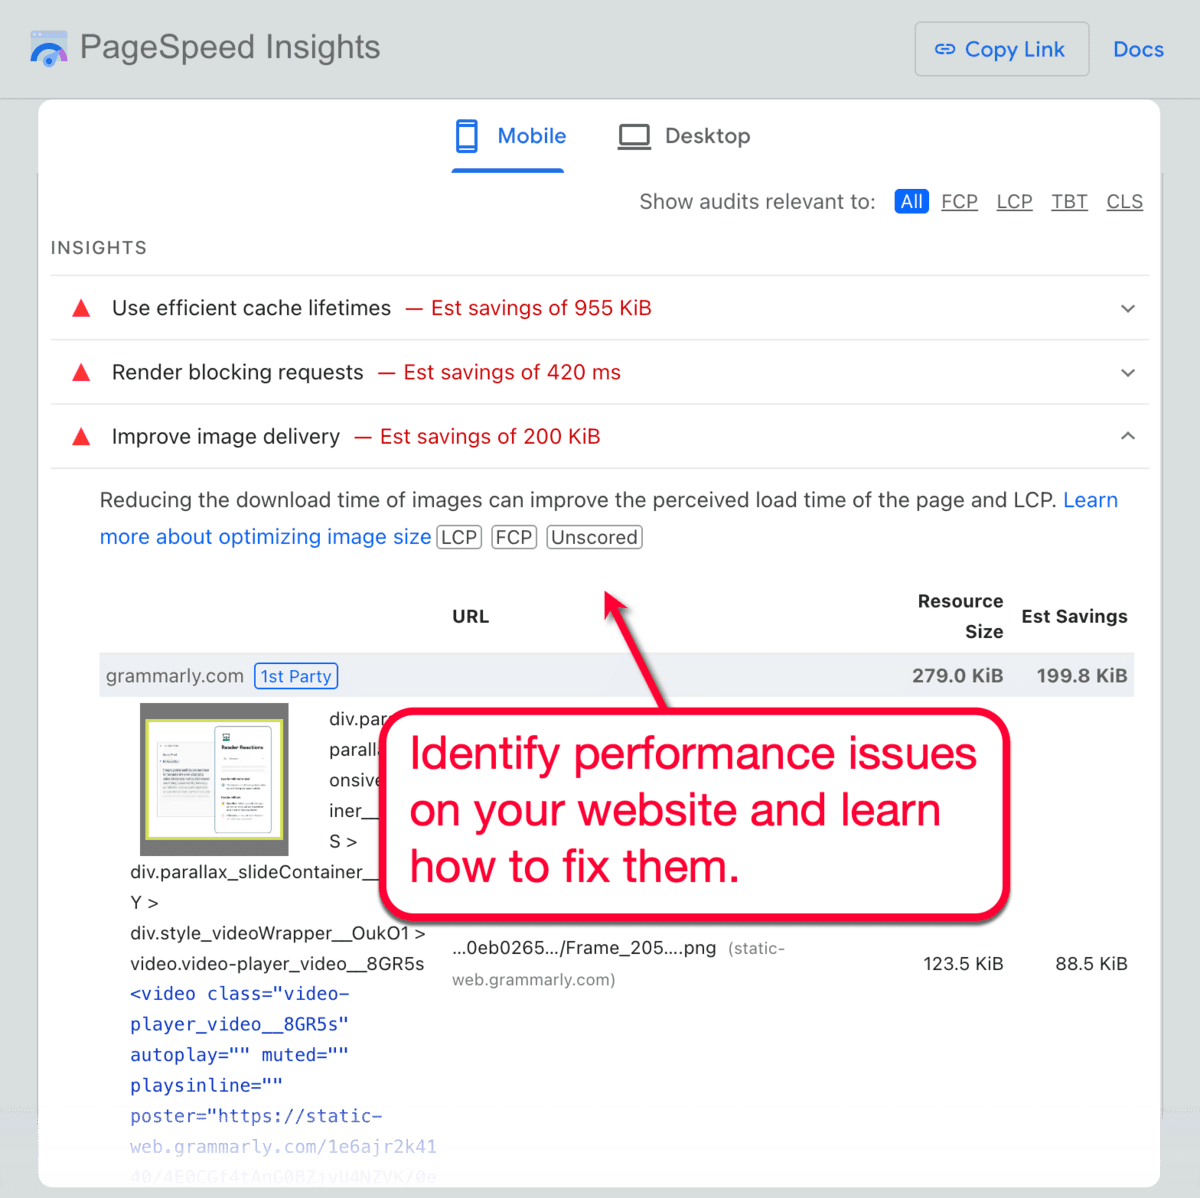Expand the Use efficient cache lifetimes insight
The width and height of the screenshot is (1200, 1198).
(x=1128, y=308)
